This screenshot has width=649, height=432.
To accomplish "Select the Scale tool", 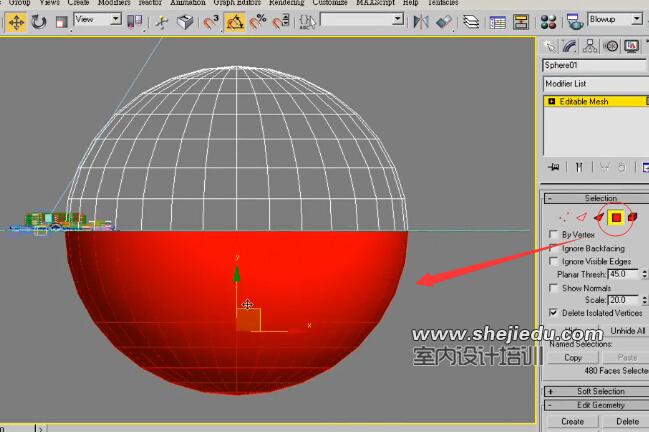I will [x=61, y=22].
